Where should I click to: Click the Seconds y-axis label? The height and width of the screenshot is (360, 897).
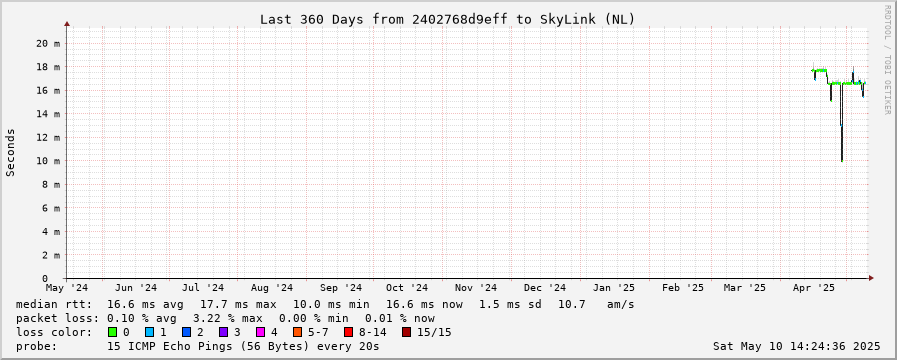(x=11, y=153)
